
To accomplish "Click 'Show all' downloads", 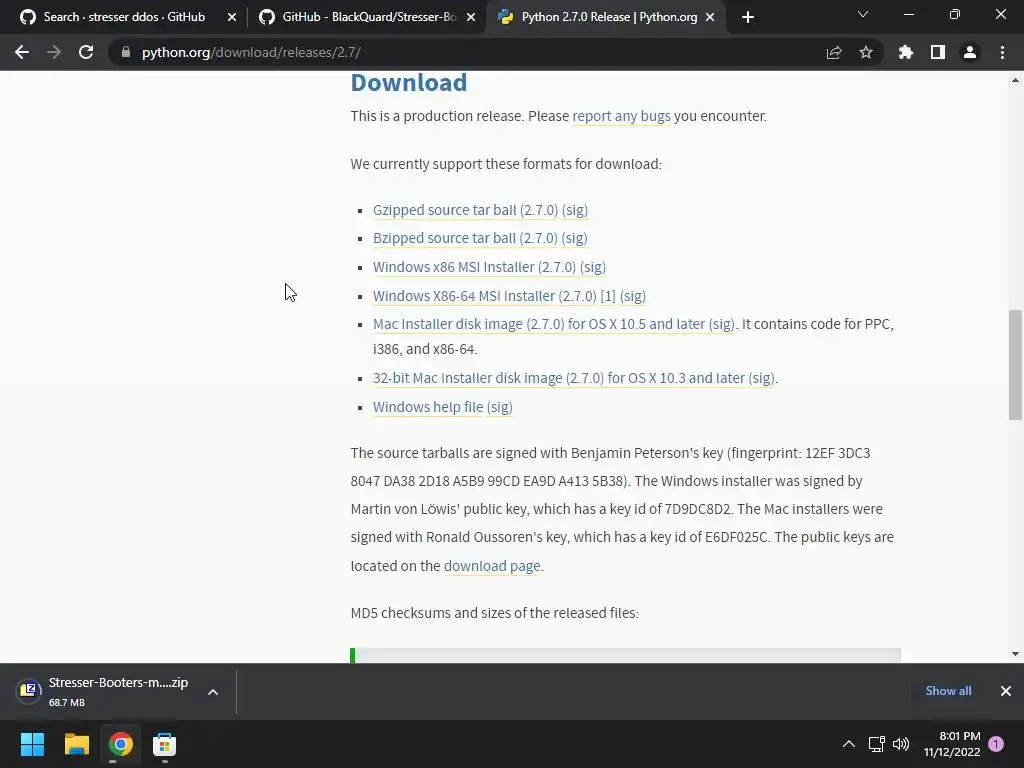I will (x=948, y=691).
